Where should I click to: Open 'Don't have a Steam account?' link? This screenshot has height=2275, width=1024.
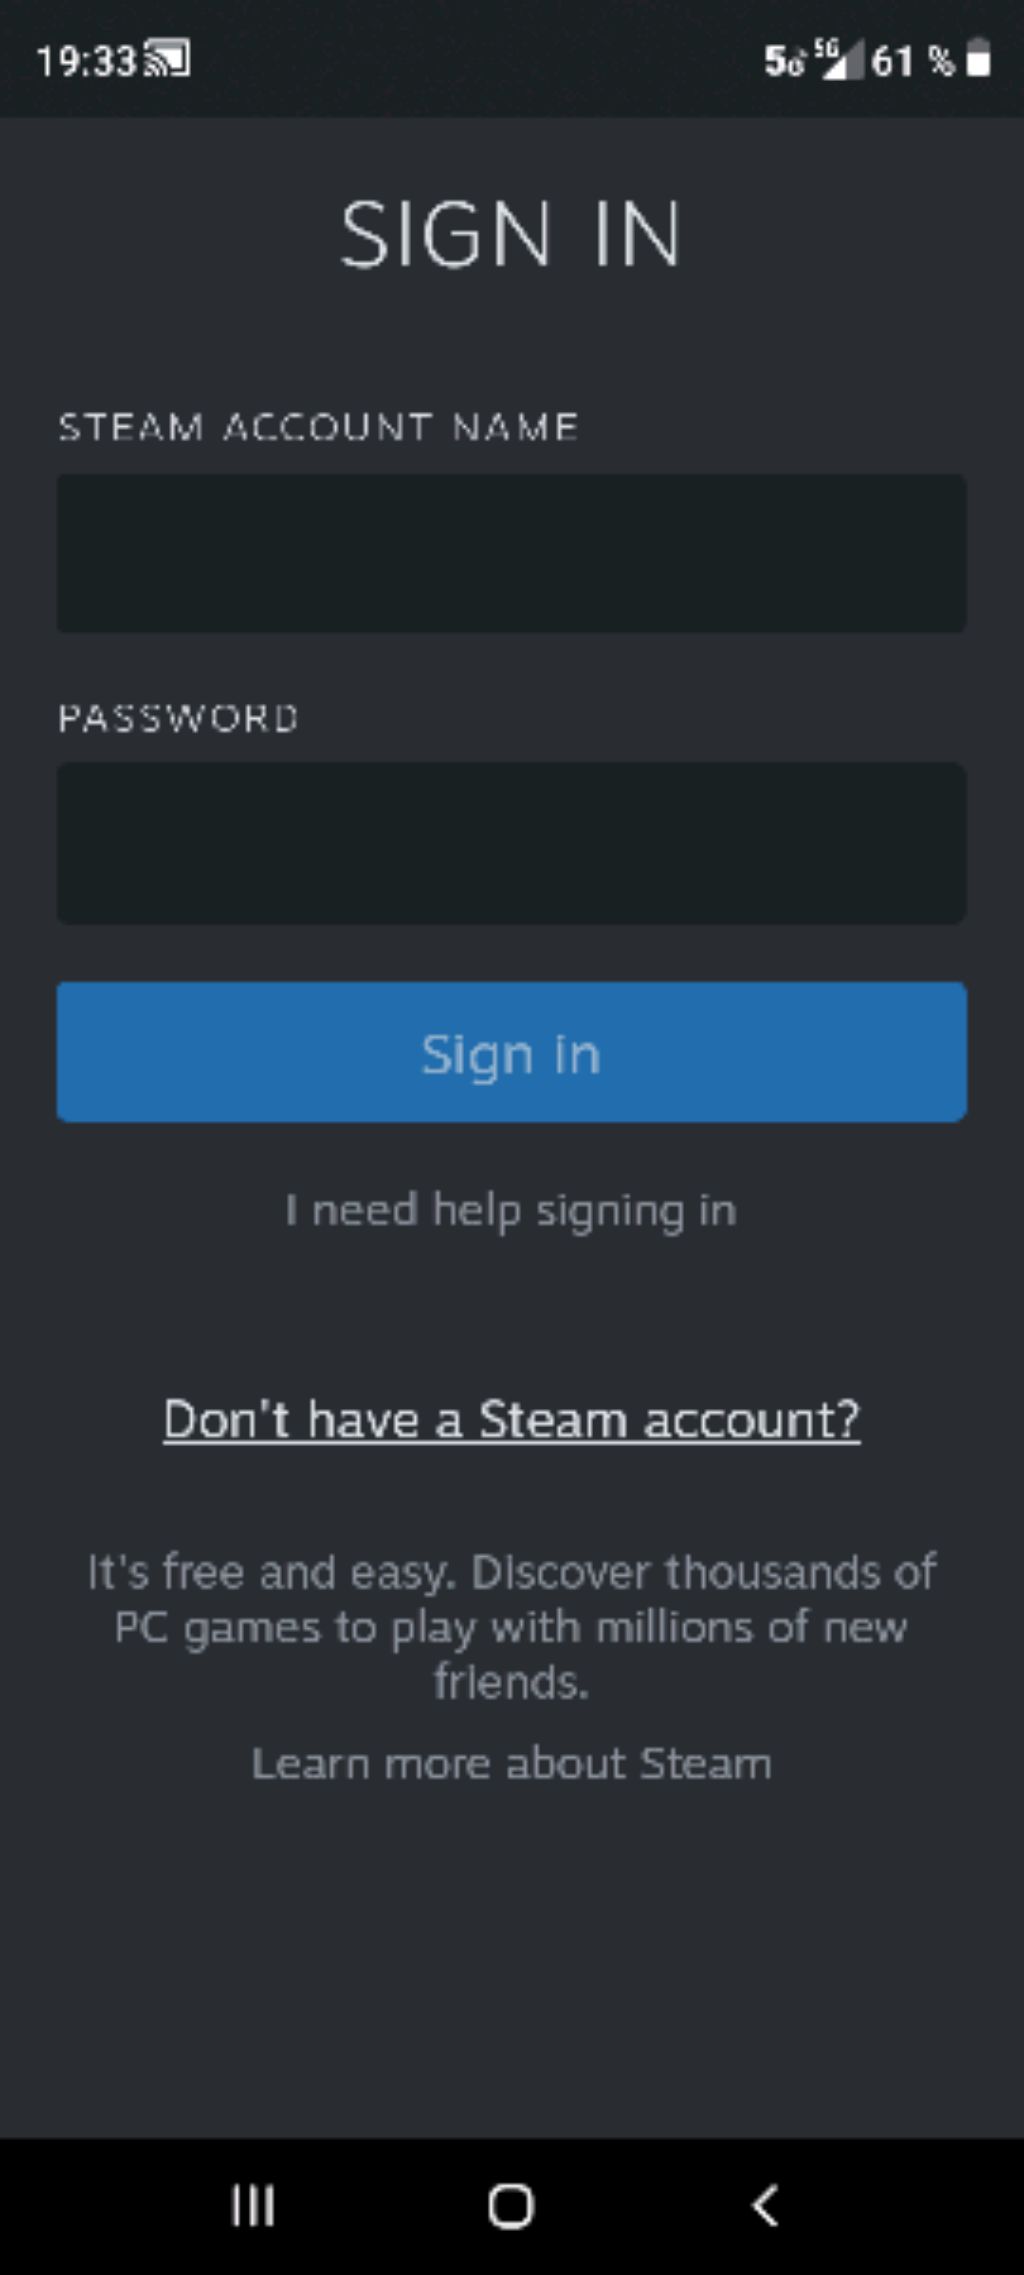(511, 1420)
